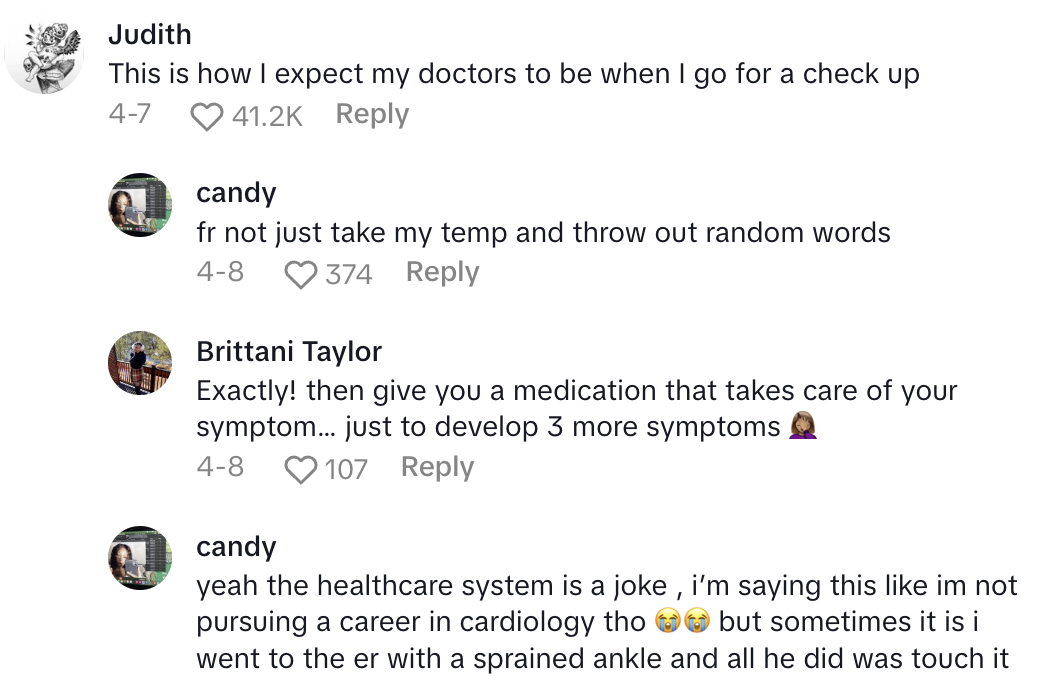This screenshot has height=682, width=1042.
Task: Select Brittani Taylor's username
Action: click(x=289, y=351)
